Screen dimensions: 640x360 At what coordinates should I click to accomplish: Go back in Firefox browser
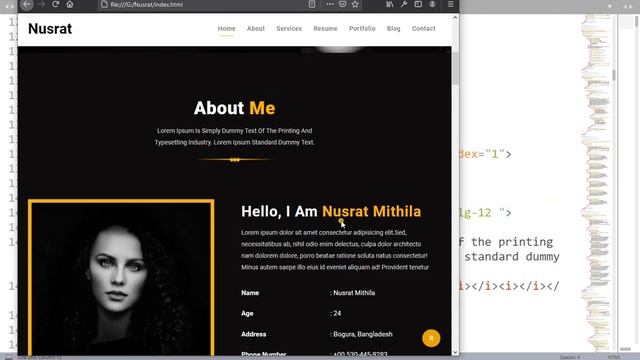point(27,4)
